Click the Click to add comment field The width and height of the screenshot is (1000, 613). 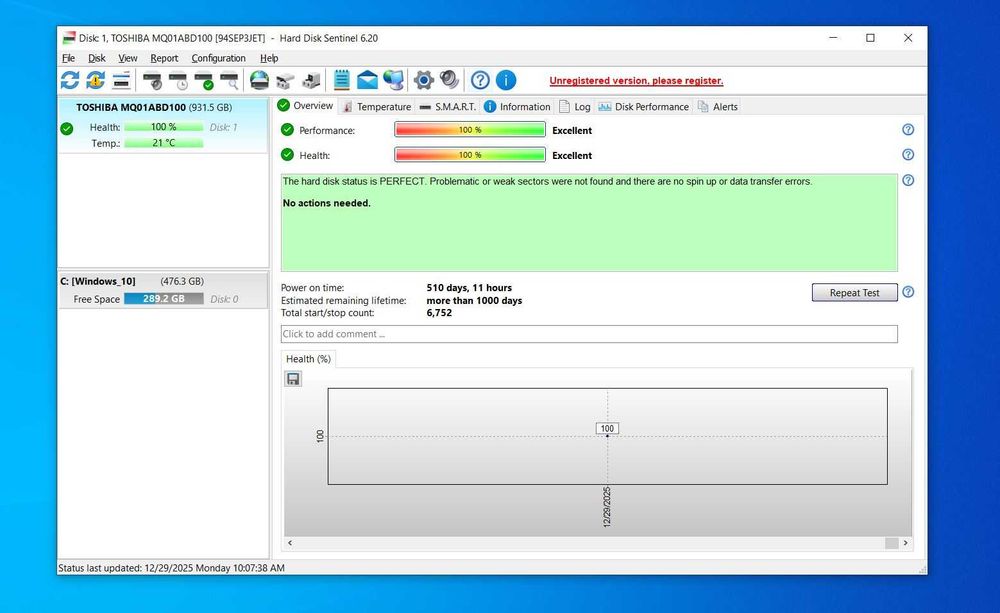589,334
